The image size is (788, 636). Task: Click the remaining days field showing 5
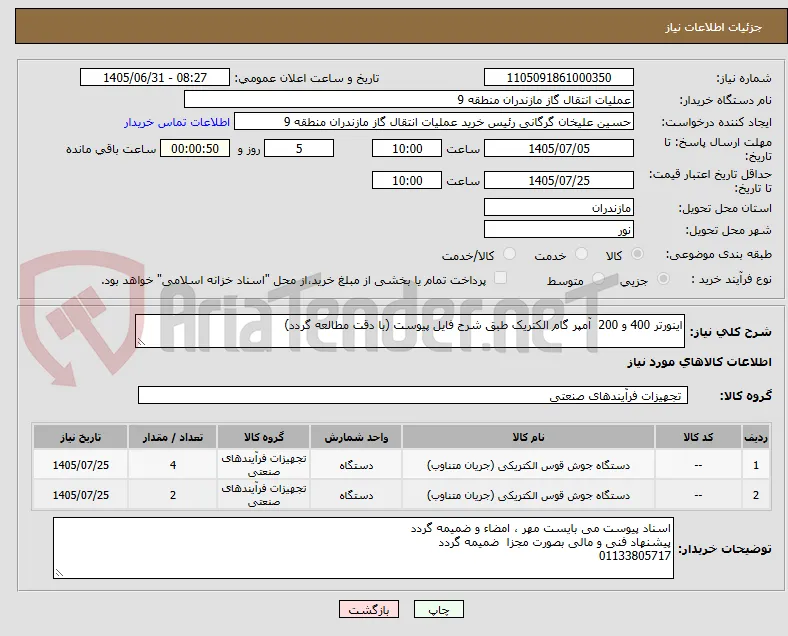point(299,148)
